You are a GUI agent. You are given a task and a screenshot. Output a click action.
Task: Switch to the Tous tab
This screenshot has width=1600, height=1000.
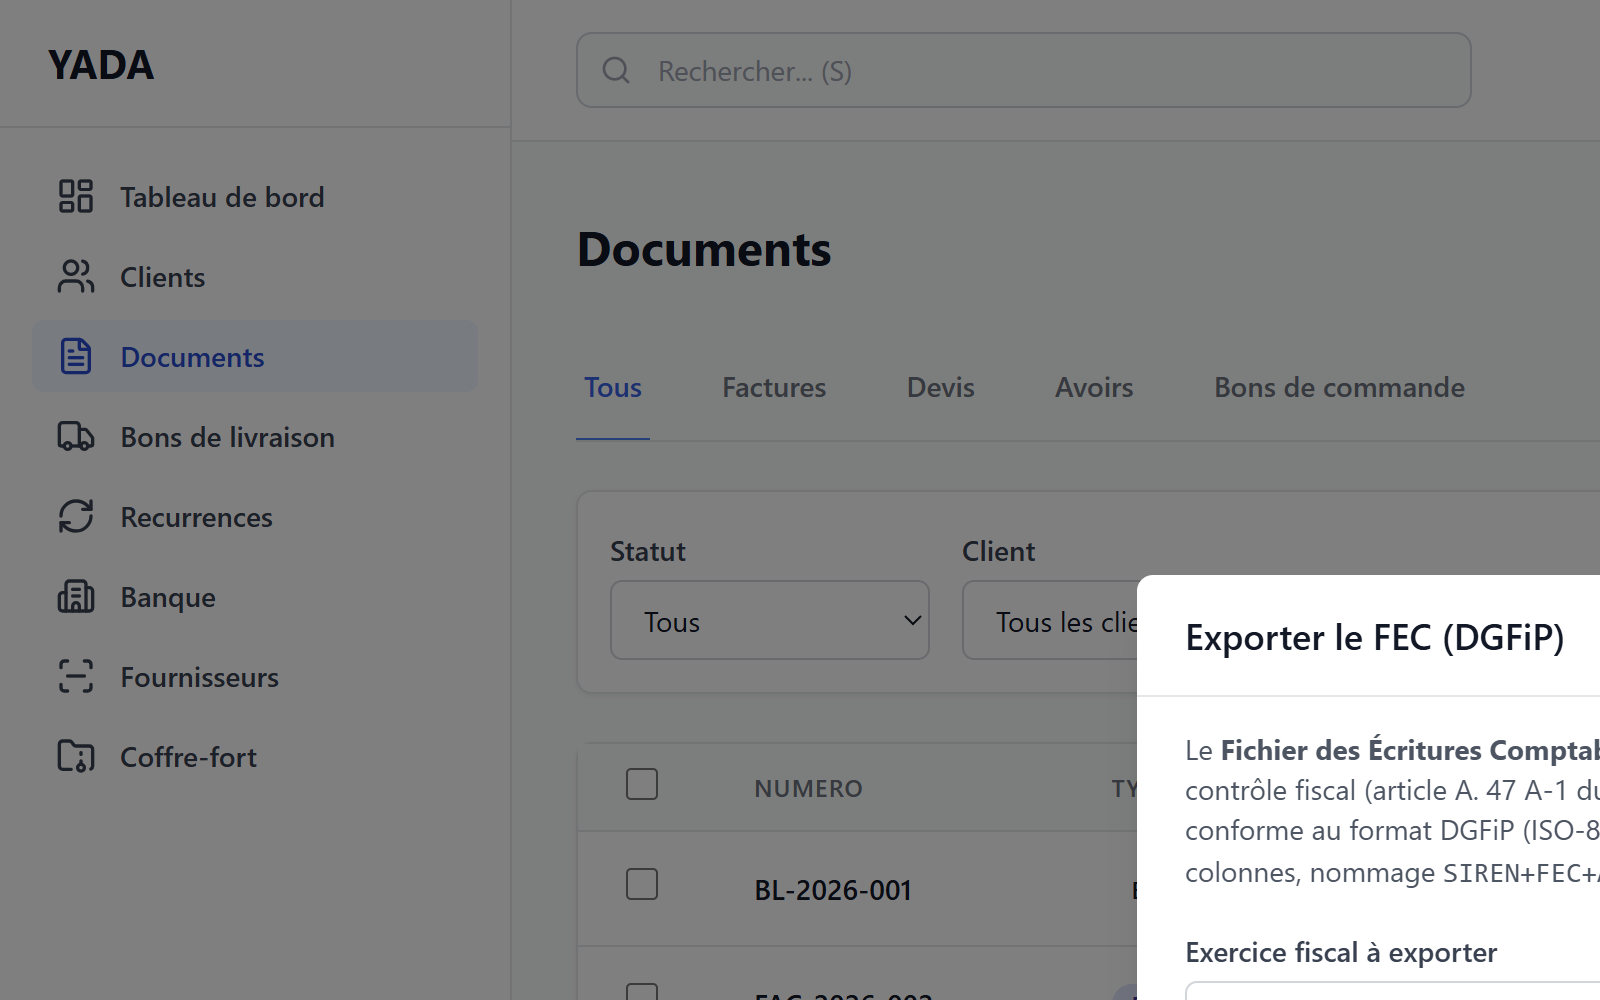(x=613, y=388)
